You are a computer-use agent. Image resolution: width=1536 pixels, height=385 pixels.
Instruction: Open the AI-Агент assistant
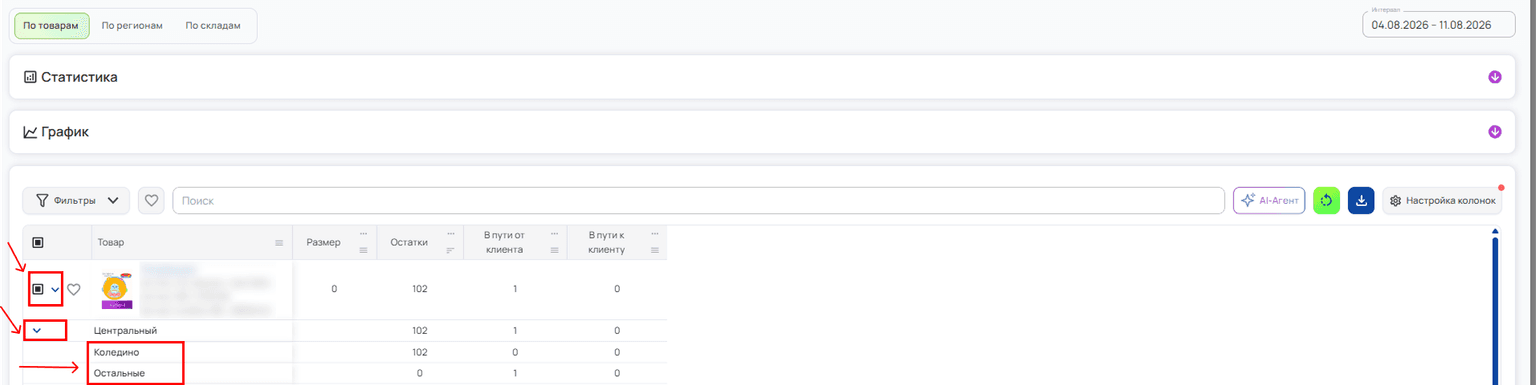[1269, 200]
